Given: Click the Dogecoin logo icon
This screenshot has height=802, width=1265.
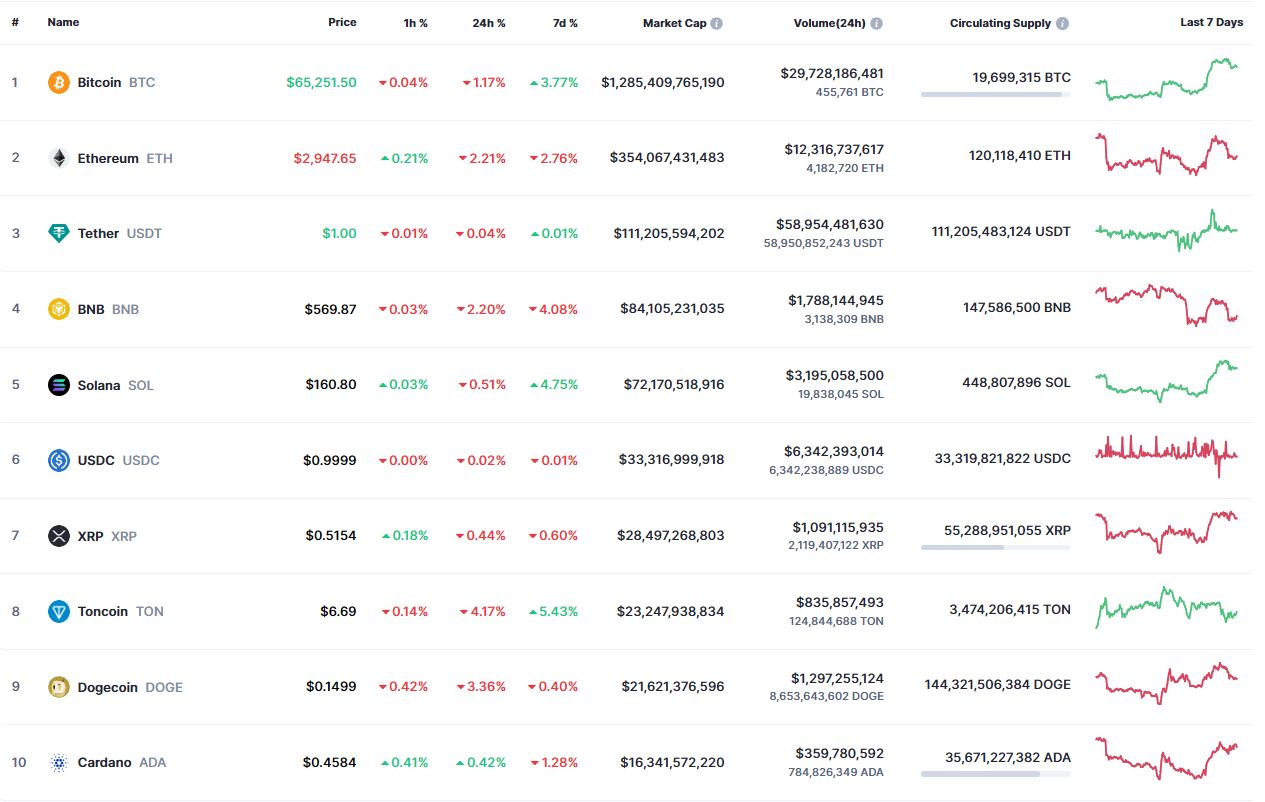Looking at the screenshot, I should coord(59,687).
